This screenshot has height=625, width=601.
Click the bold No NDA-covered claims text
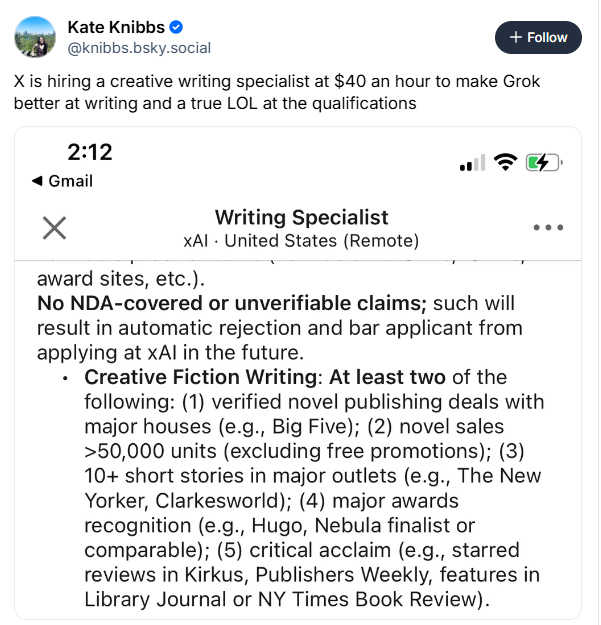[232, 302]
